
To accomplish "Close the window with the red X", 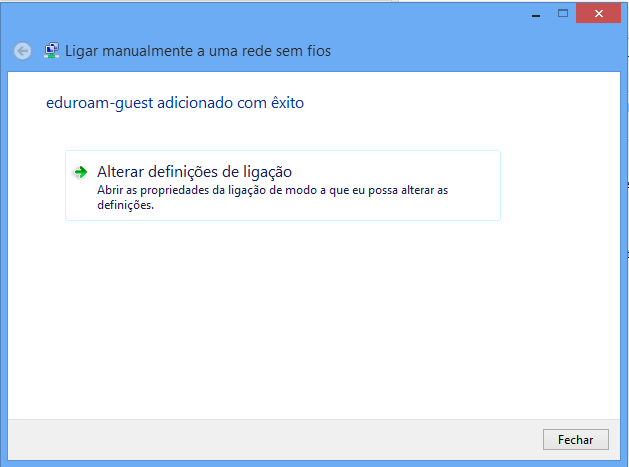I will (x=599, y=13).
